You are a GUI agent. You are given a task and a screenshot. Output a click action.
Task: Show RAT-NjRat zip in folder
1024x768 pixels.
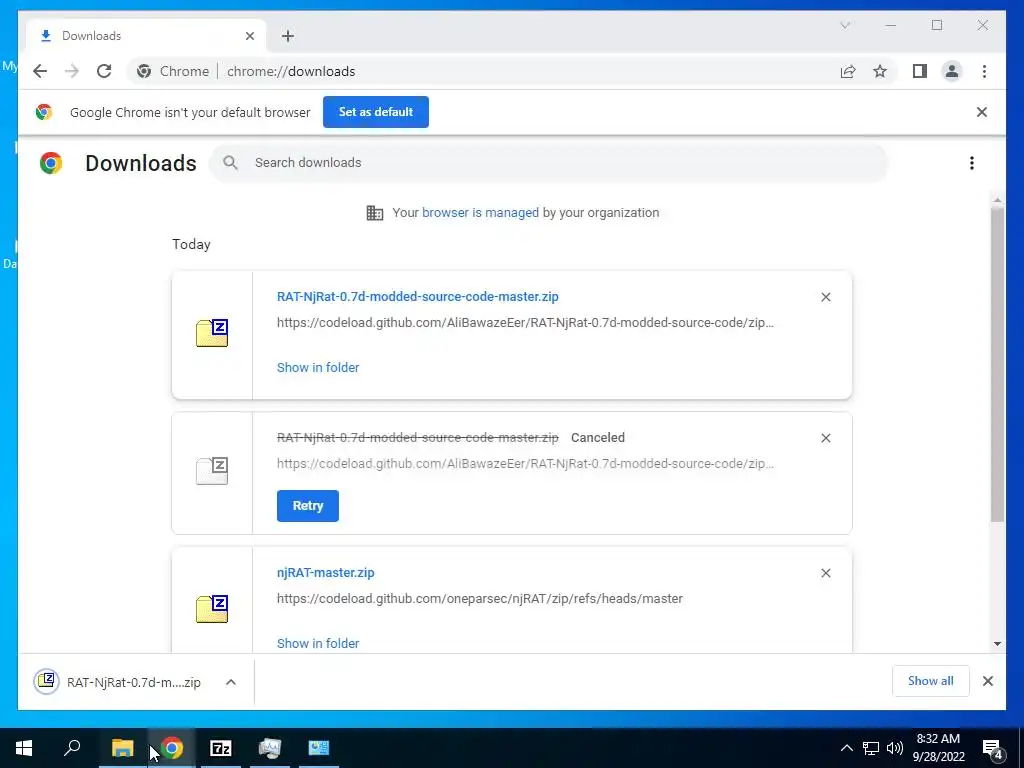[x=318, y=368]
